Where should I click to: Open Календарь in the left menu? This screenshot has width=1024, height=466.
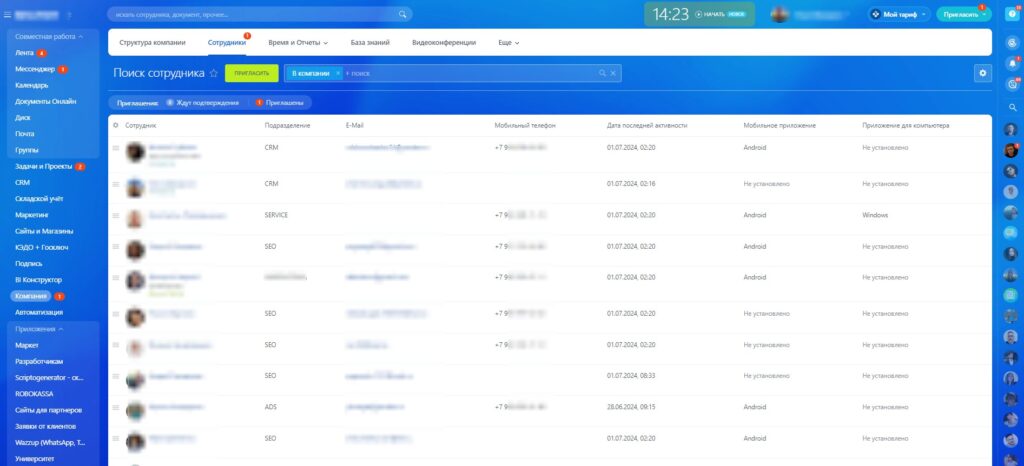coord(31,85)
